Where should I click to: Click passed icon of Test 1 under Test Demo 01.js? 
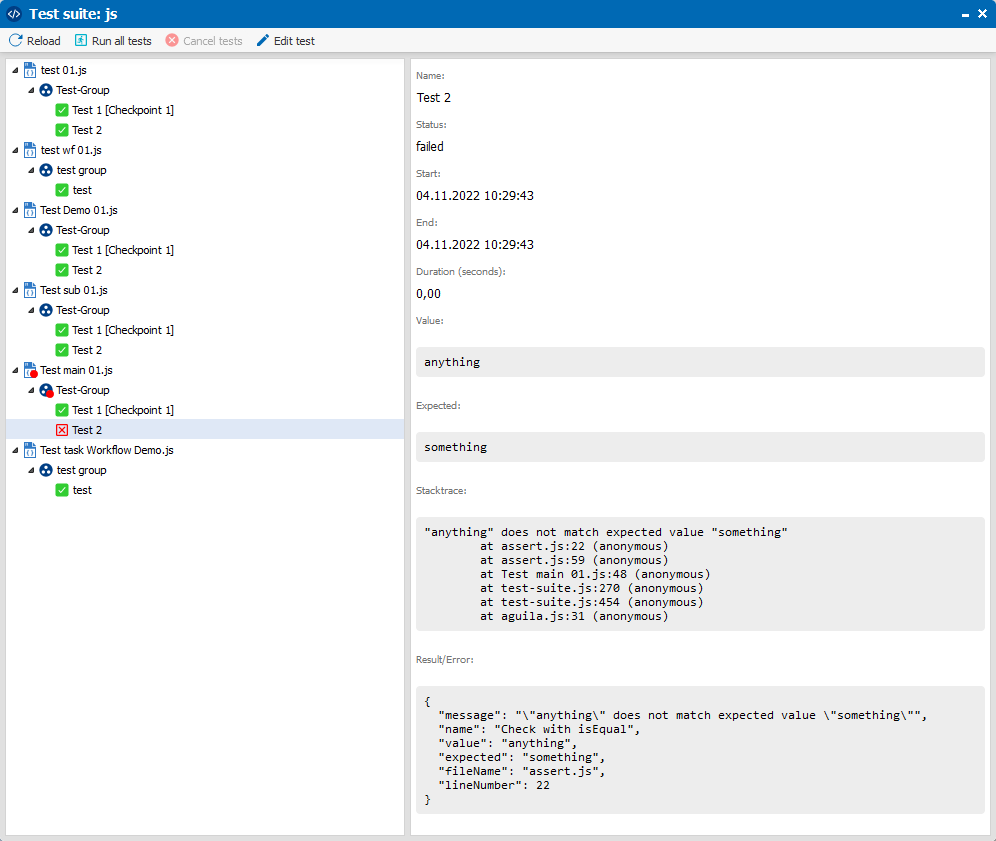tap(62, 250)
